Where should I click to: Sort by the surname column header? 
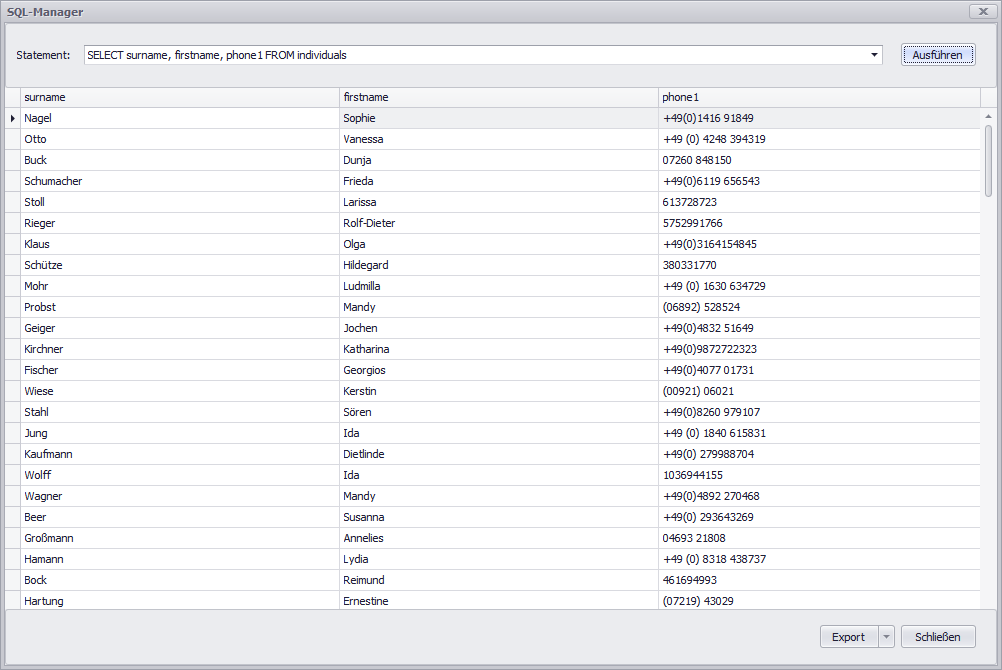pos(180,97)
